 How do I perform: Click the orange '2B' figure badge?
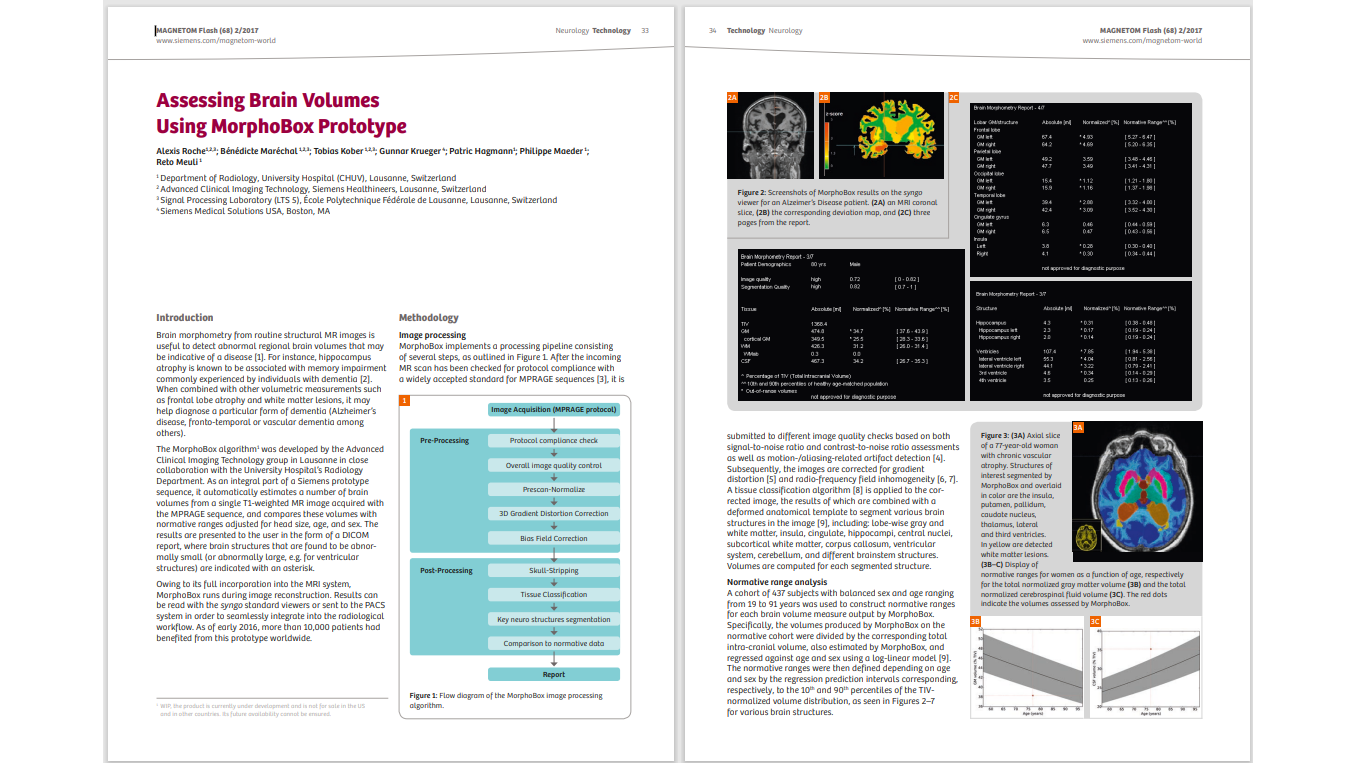[x=824, y=97]
